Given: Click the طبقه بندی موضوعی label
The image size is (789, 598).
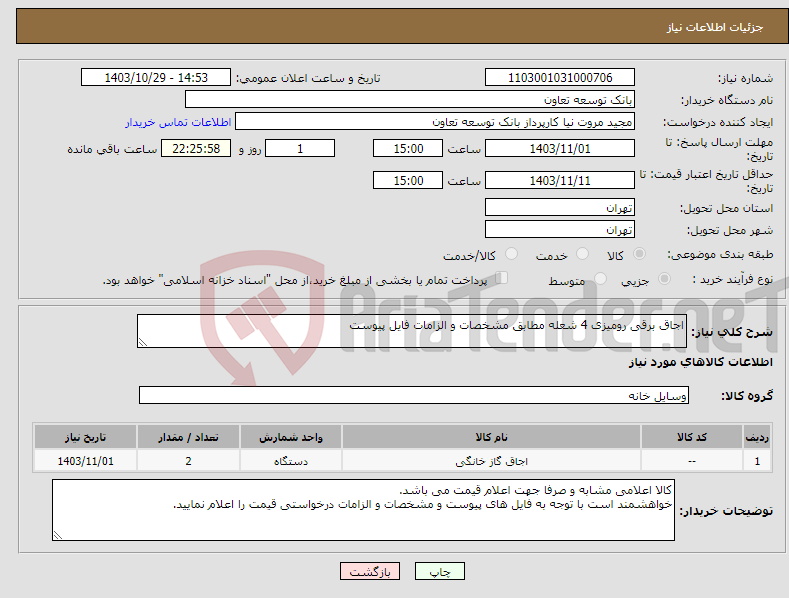Looking at the screenshot, I should point(720,254).
